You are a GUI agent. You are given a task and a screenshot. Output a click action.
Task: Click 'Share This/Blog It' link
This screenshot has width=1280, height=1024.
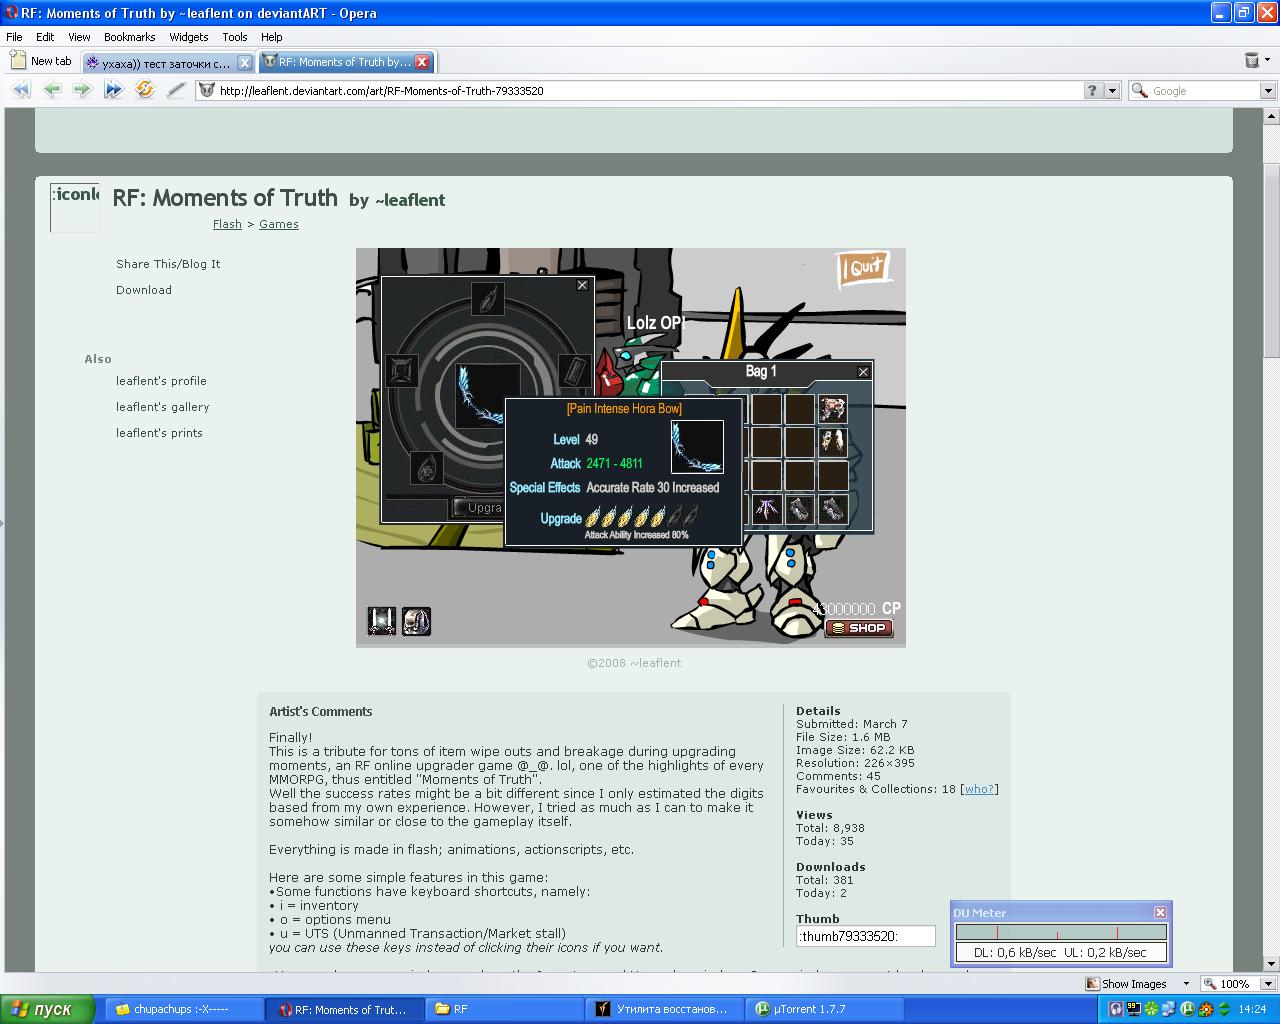[x=168, y=264]
